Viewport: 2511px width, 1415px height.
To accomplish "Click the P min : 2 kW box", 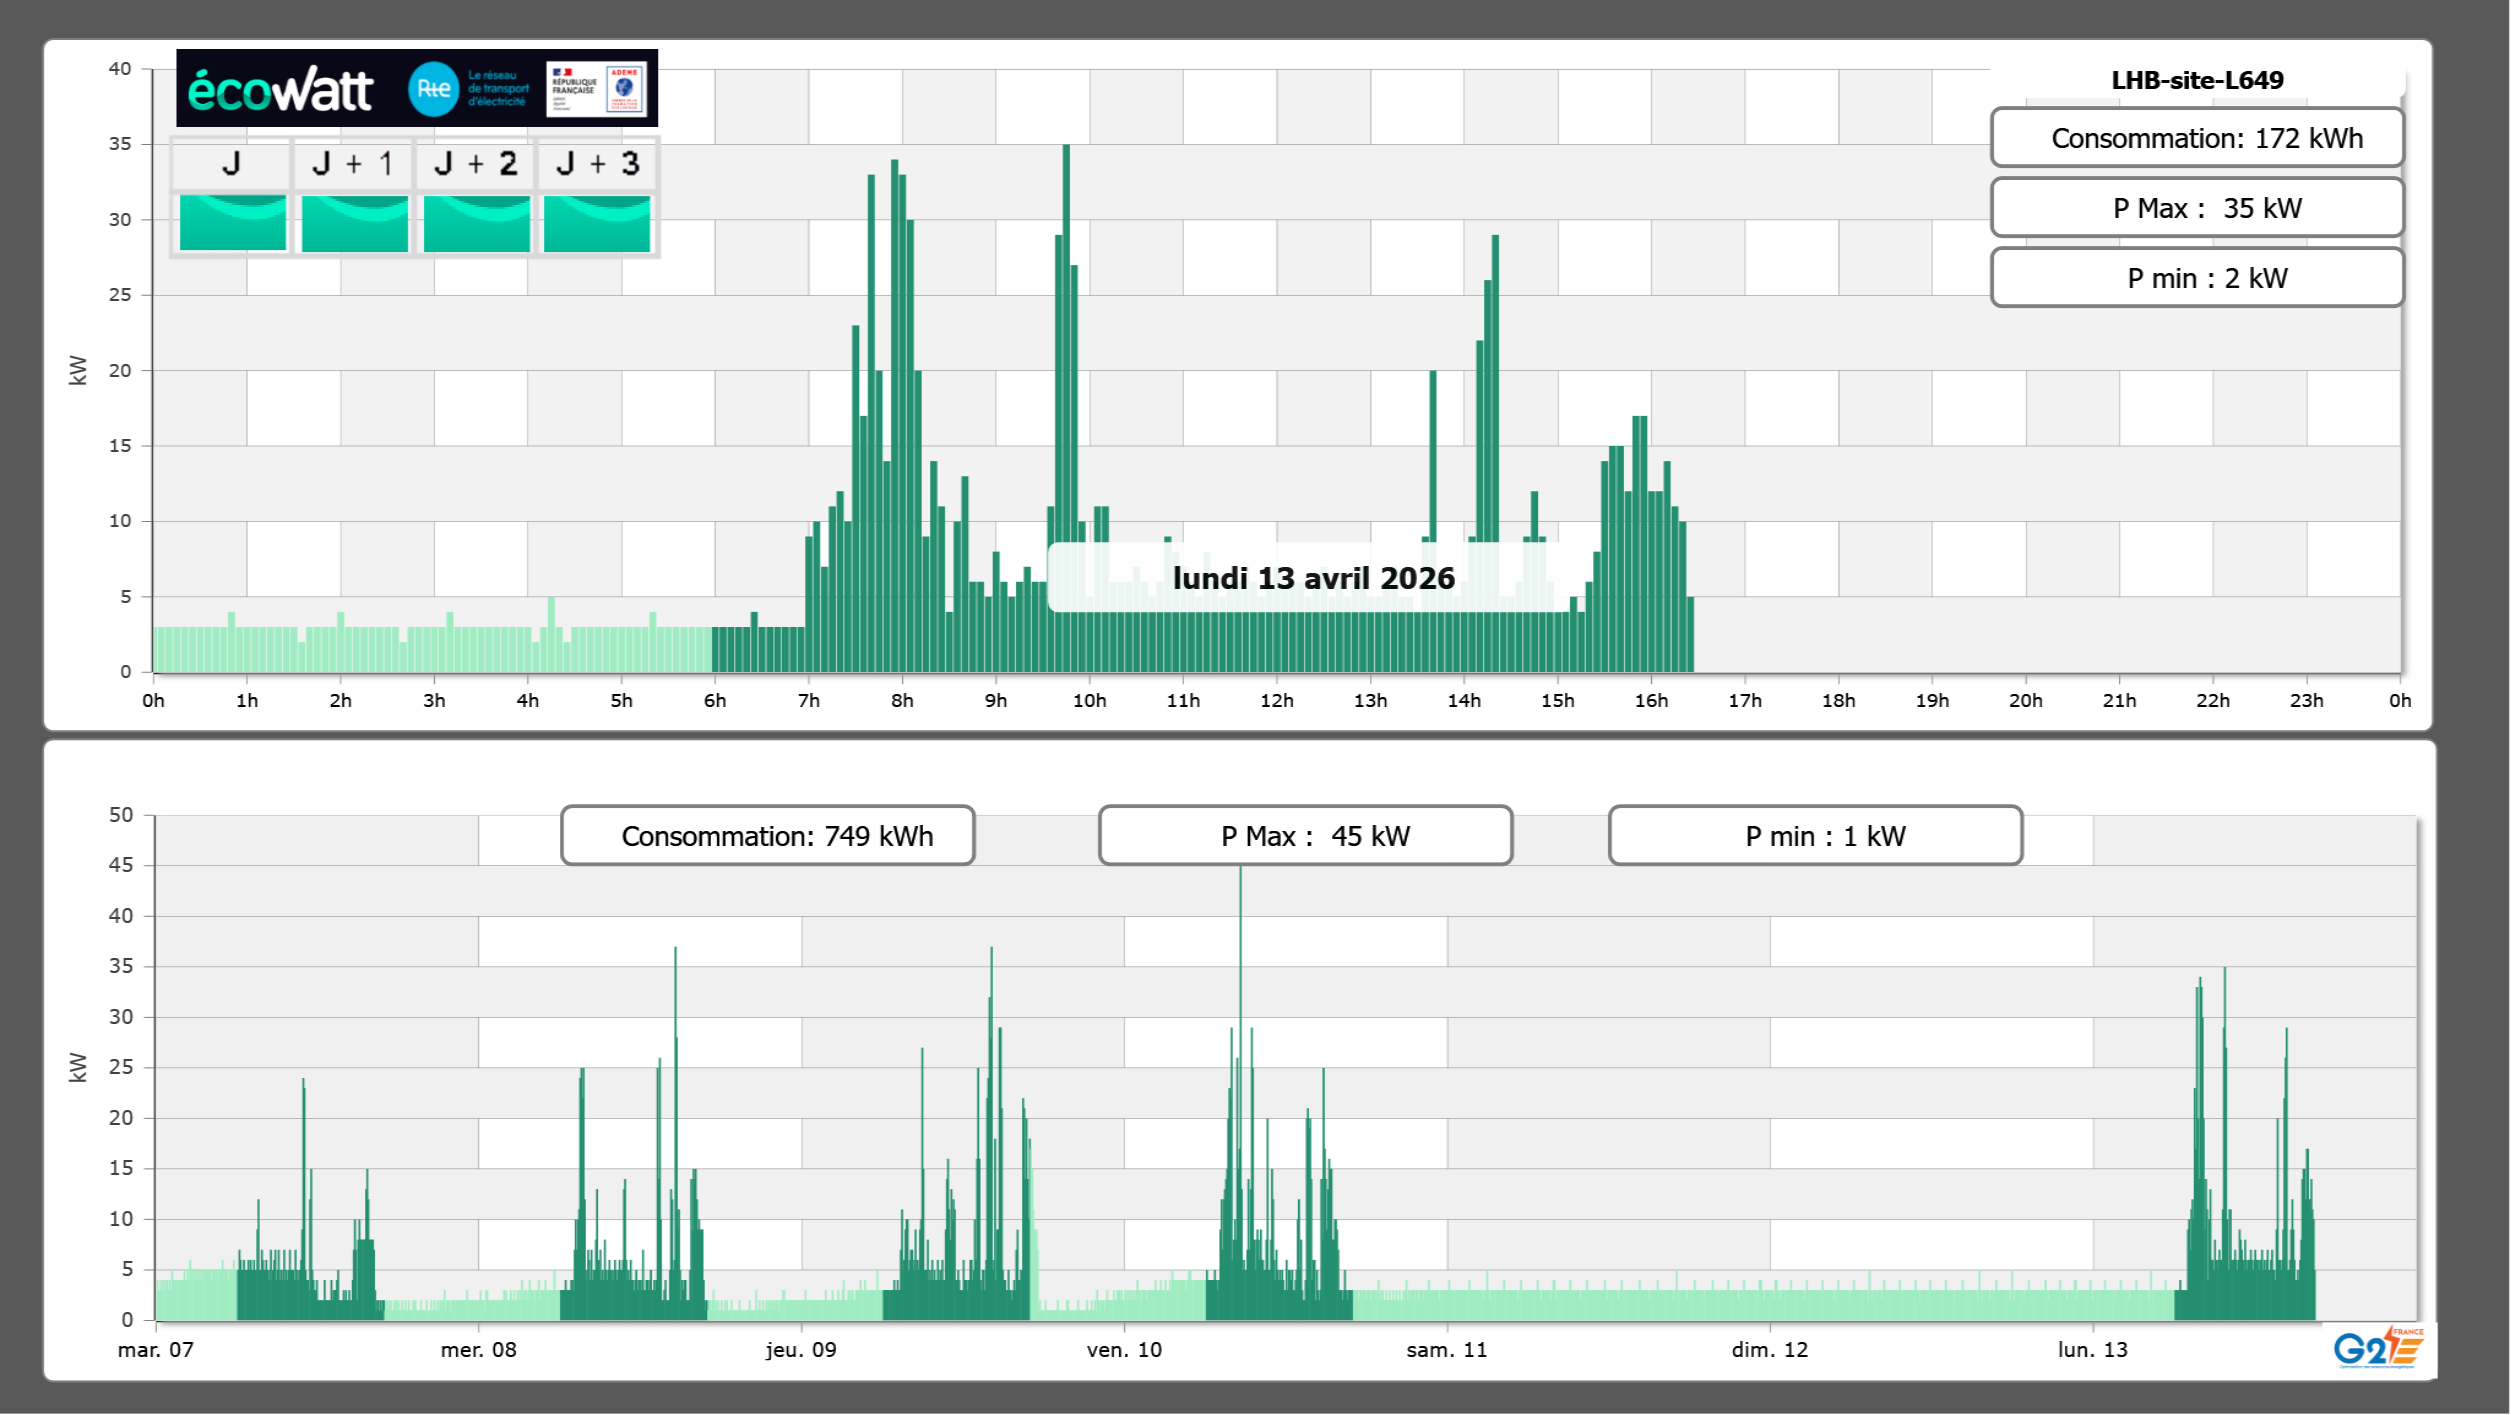I will point(2196,278).
